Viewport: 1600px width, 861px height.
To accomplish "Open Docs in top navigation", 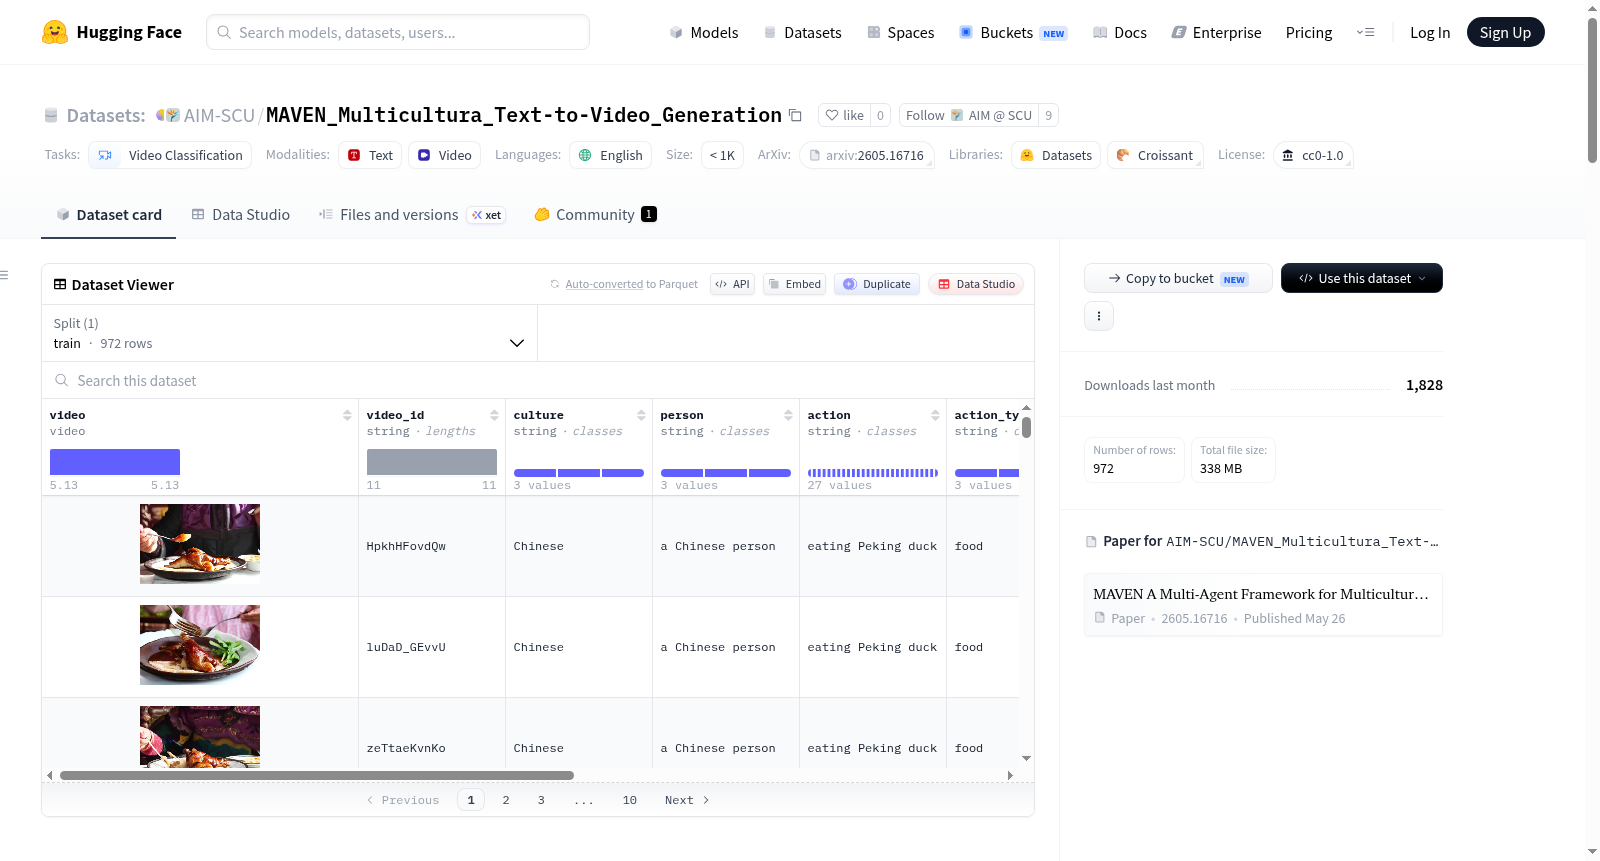I will (1120, 32).
